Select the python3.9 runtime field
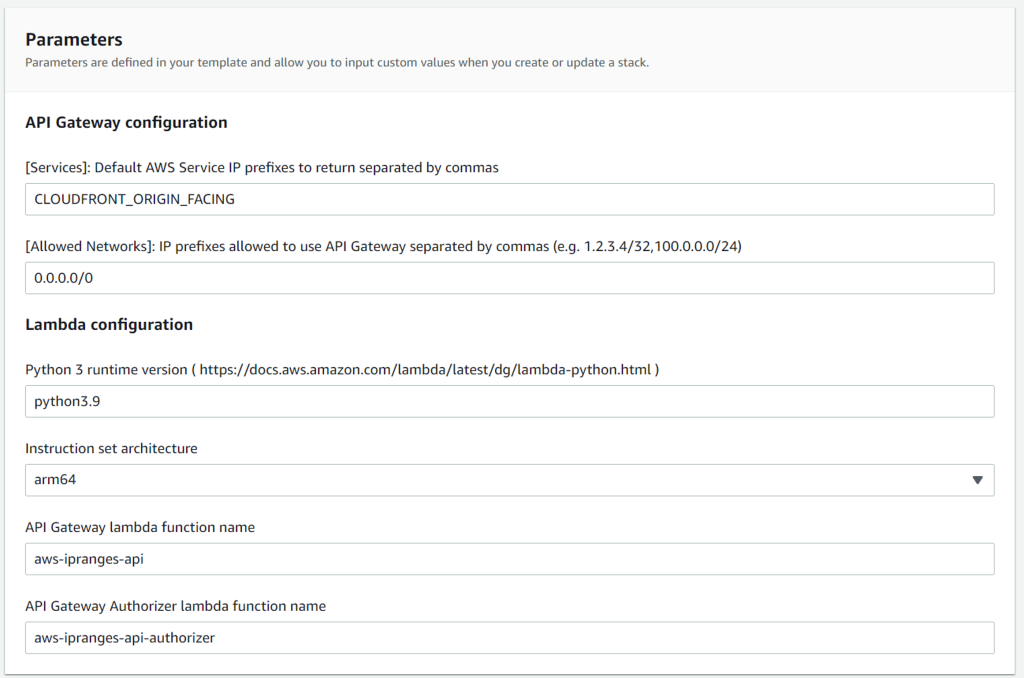Viewport: 1024px width, 678px height. (x=509, y=401)
